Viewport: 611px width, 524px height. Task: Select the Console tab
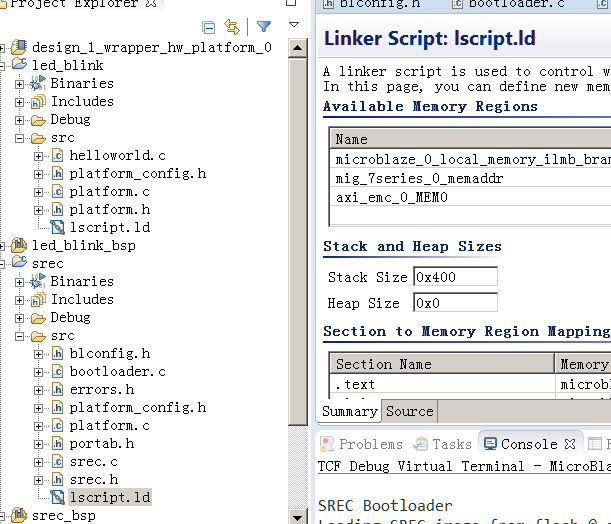529,444
